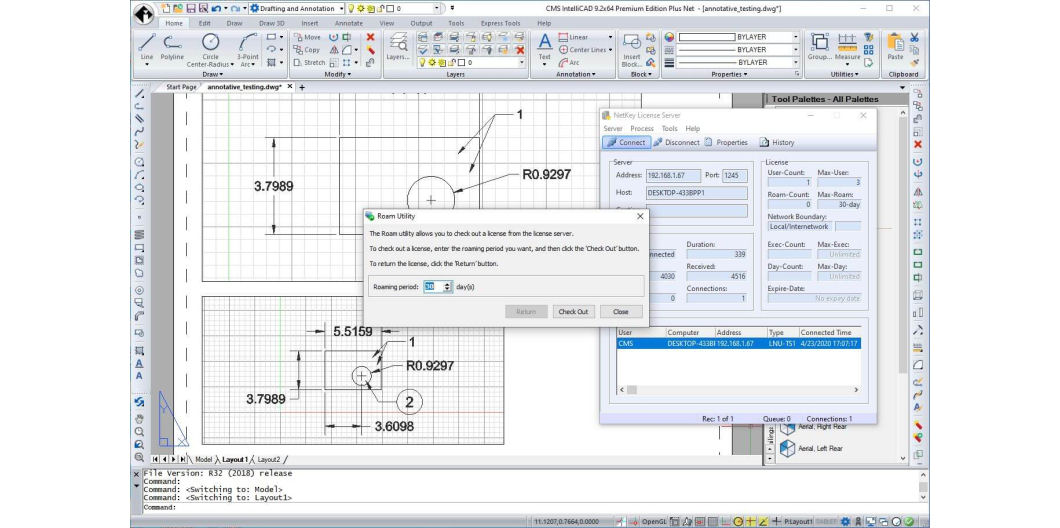Expand the Utilities panel

tap(844, 74)
